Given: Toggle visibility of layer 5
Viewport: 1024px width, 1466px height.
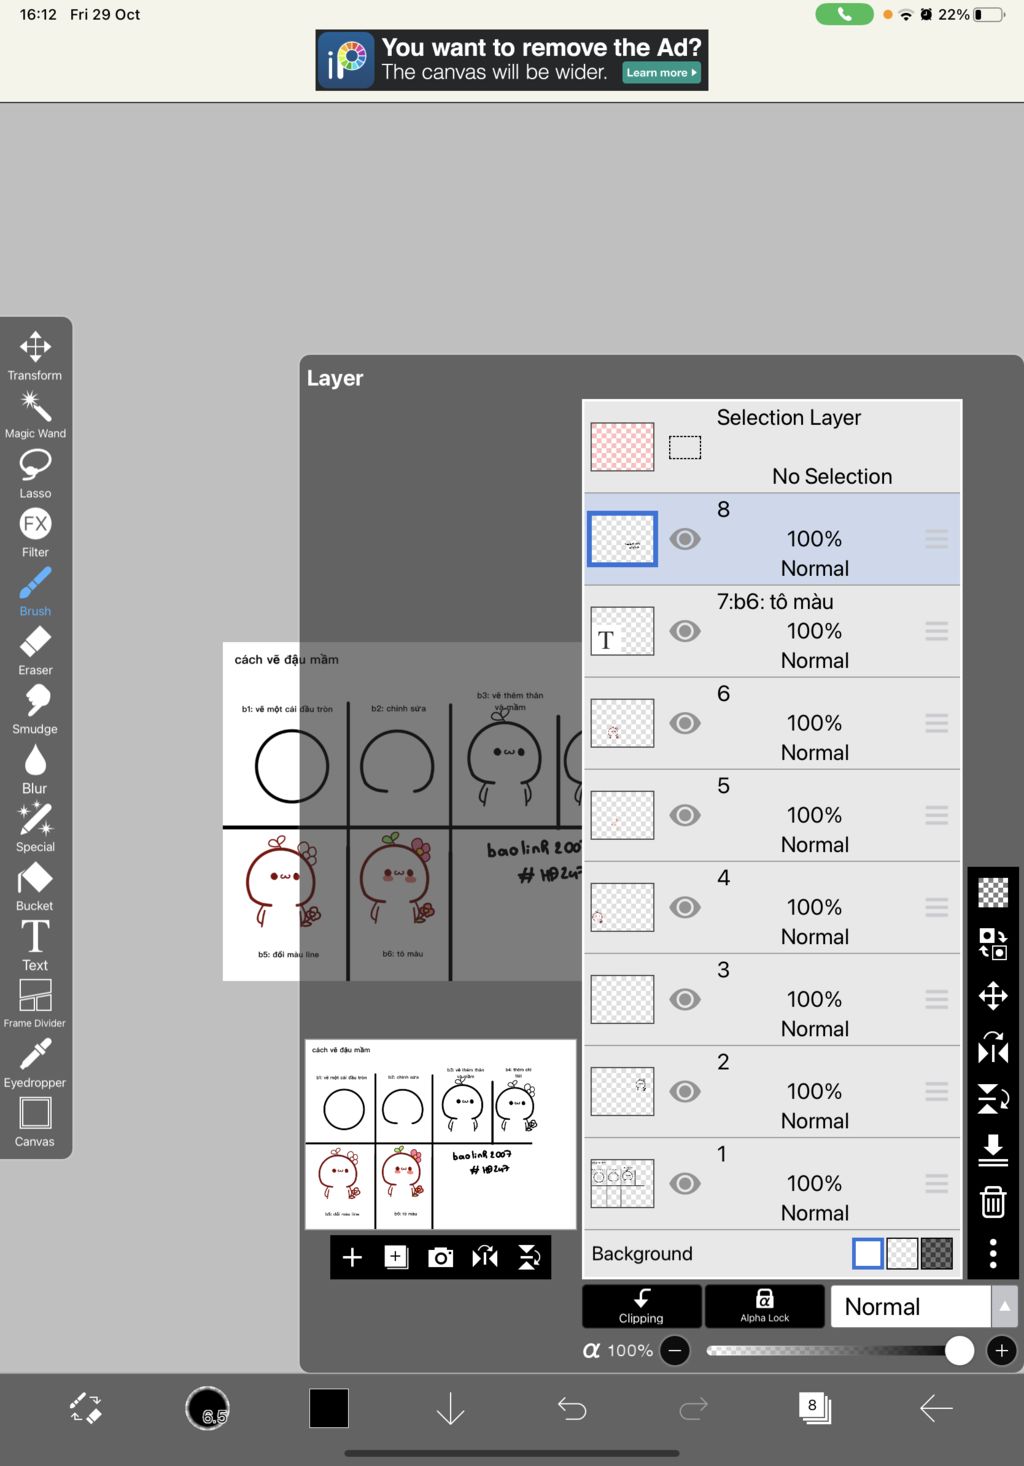Looking at the screenshot, I should coord(685,815).
